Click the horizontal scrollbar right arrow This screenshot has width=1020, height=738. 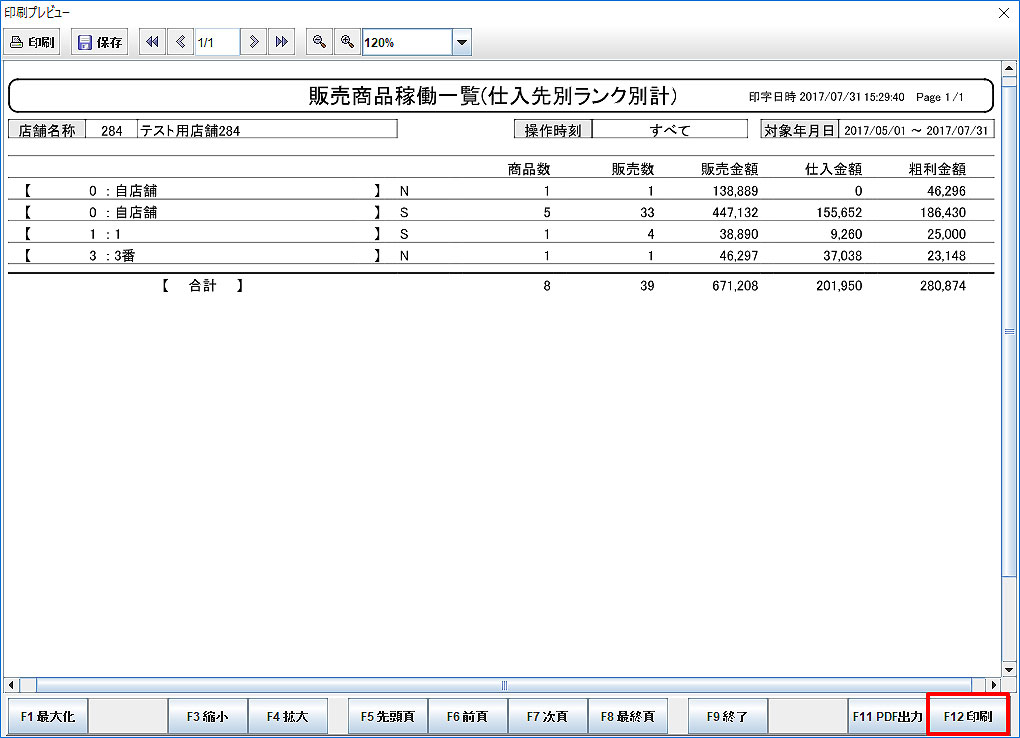click(x=993, y=685)
